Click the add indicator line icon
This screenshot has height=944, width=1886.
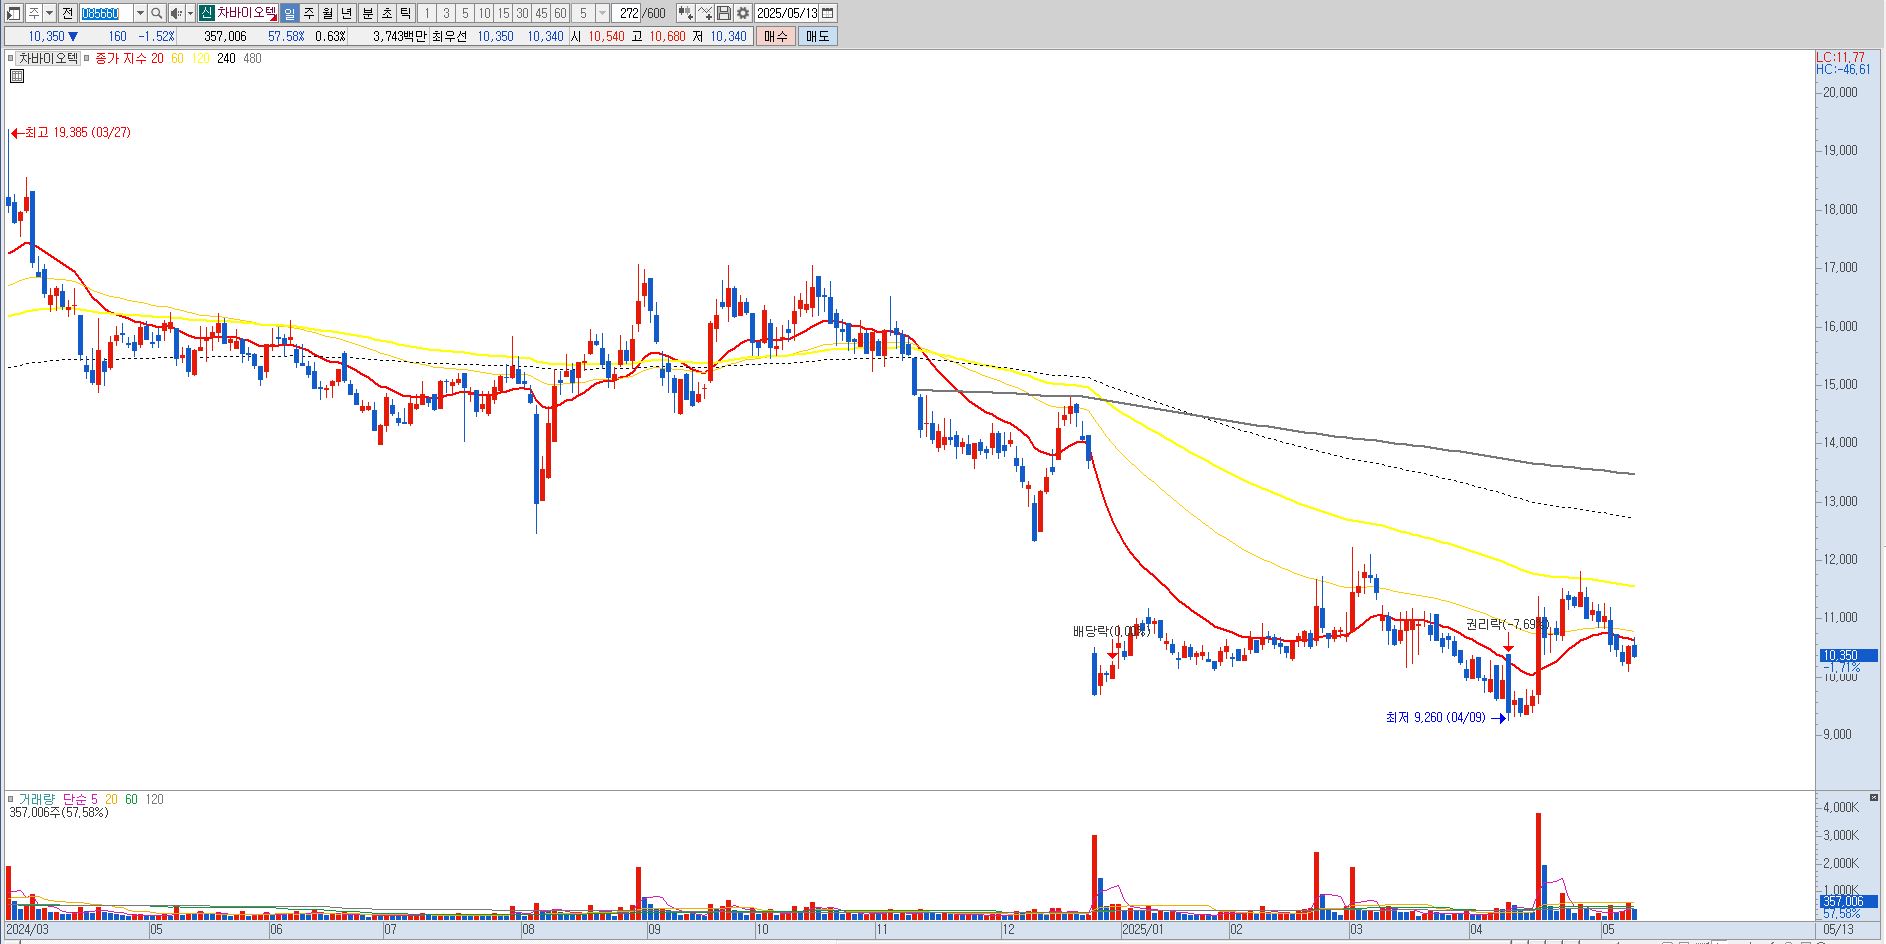[x=705, y=13]
